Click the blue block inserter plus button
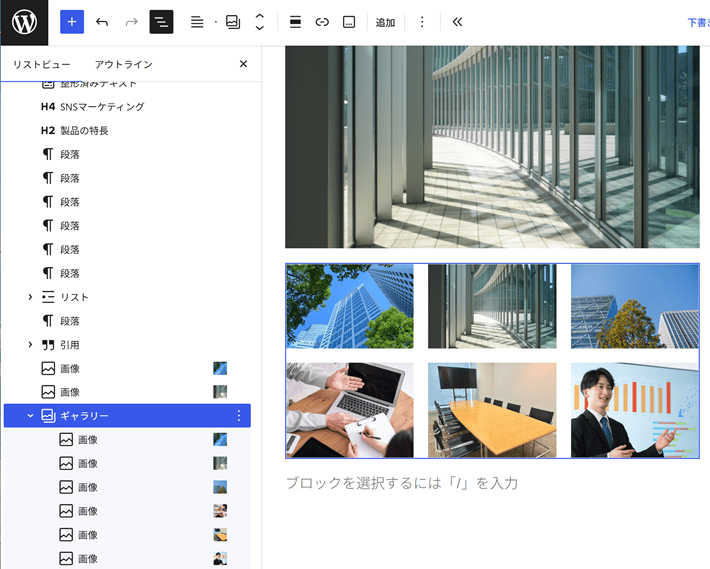This screenshot has width=710, height=569. (72, 22)
